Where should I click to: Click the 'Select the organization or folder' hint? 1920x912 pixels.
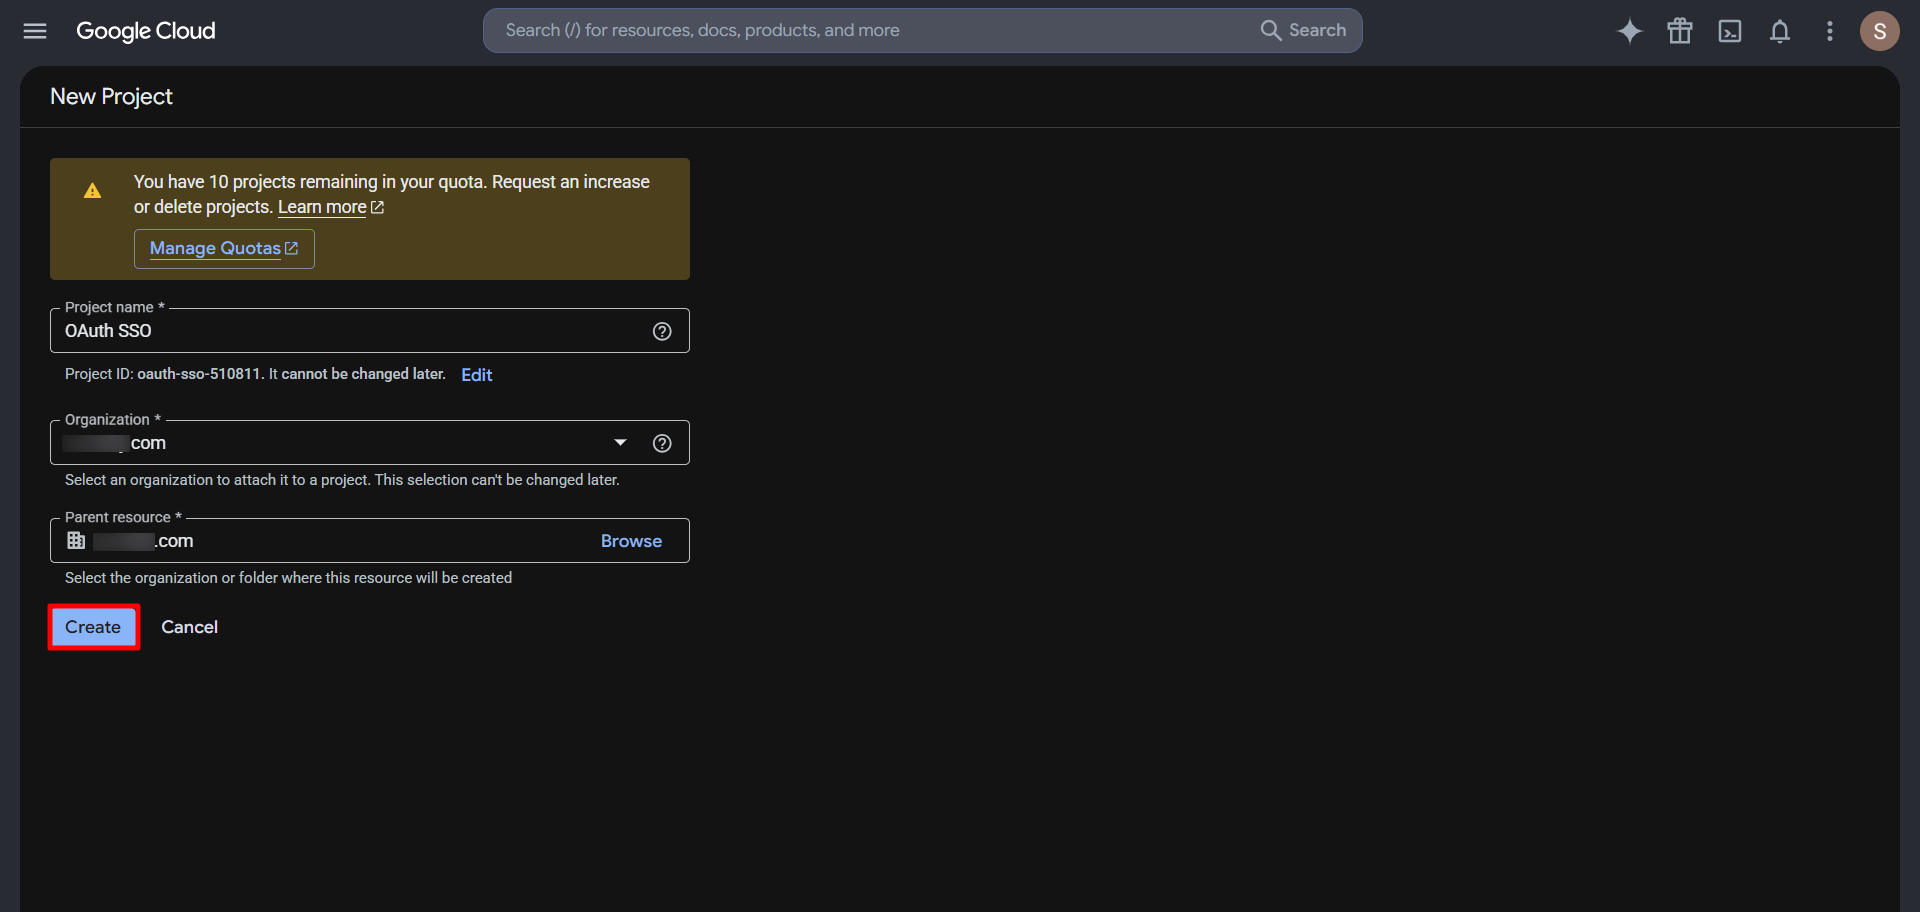[288, 578]
